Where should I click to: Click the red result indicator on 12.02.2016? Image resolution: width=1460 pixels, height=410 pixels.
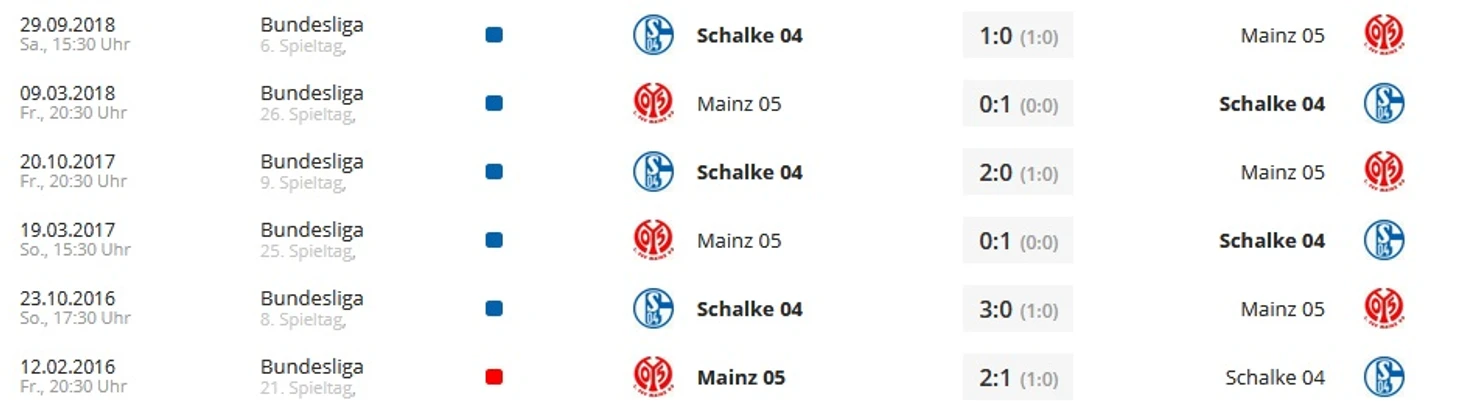pos(494,377)
